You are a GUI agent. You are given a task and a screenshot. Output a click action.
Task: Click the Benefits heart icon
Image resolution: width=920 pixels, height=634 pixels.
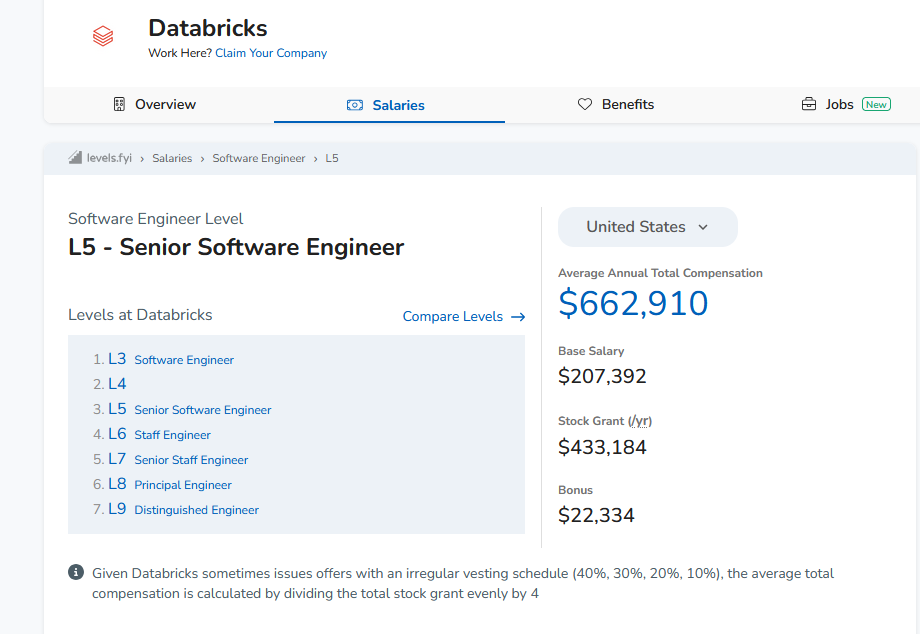pos(585,104)
